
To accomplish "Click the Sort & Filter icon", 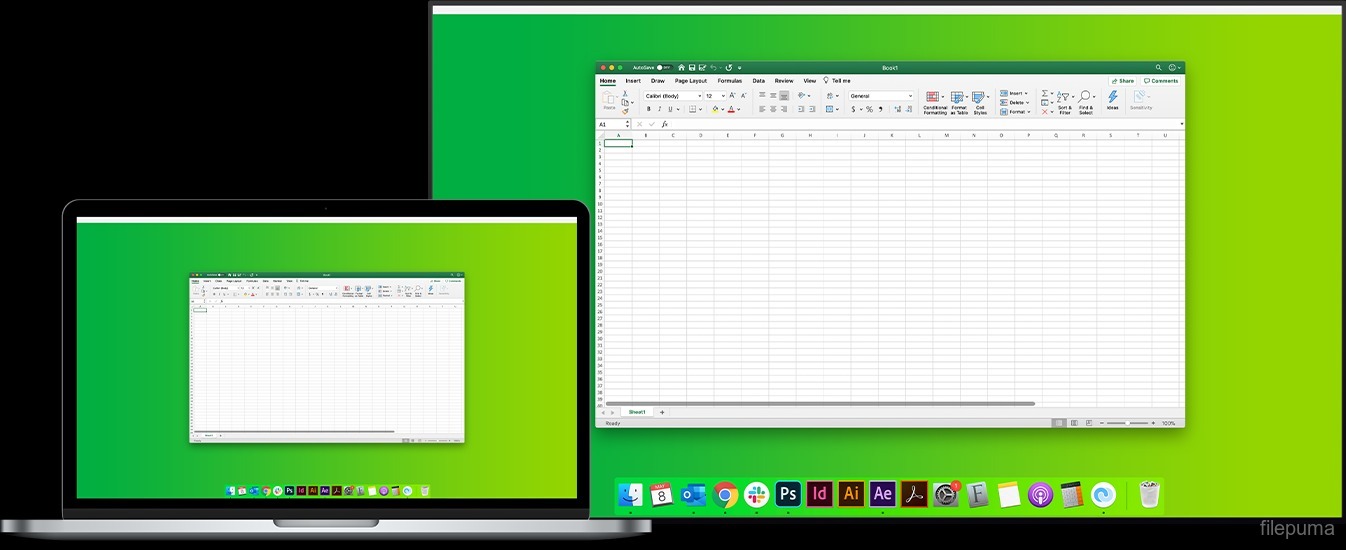I will tap(1064, 98).
